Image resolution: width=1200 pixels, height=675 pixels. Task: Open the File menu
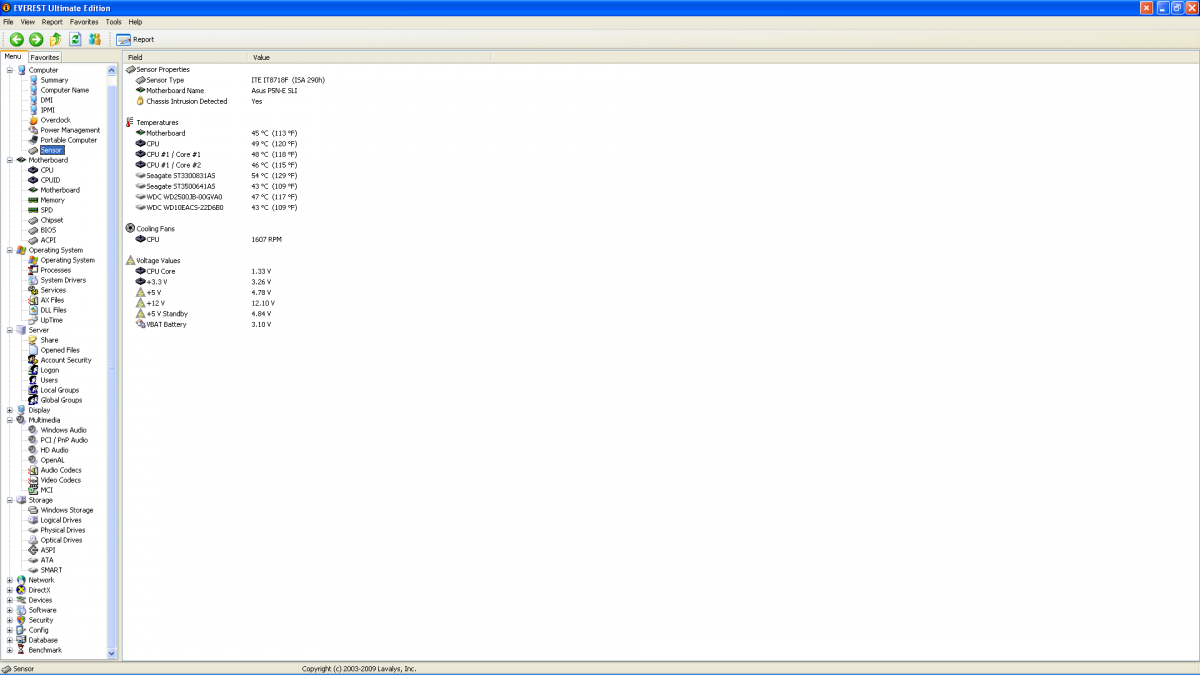click(8, 21)
